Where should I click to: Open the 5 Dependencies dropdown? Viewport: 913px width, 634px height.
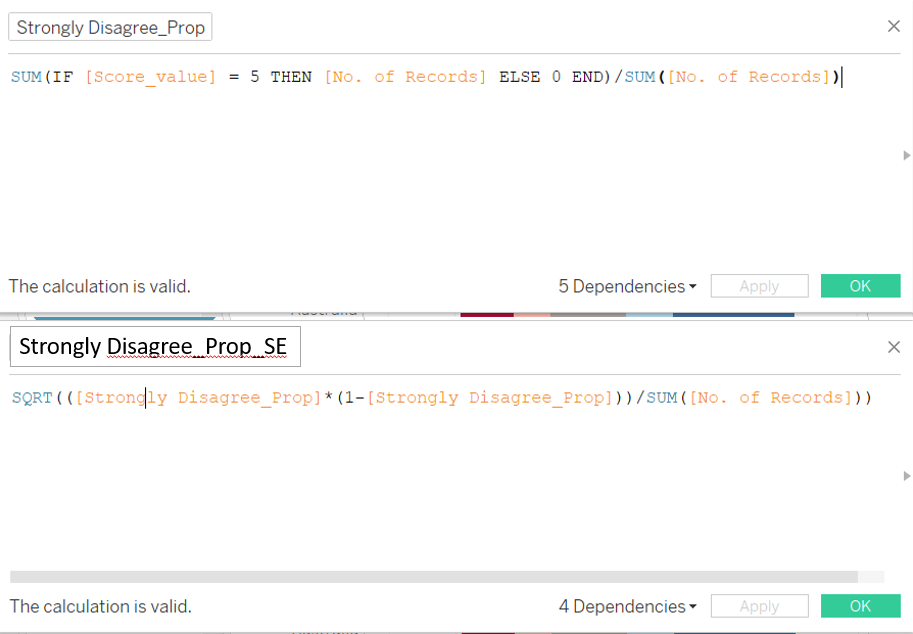627,287
